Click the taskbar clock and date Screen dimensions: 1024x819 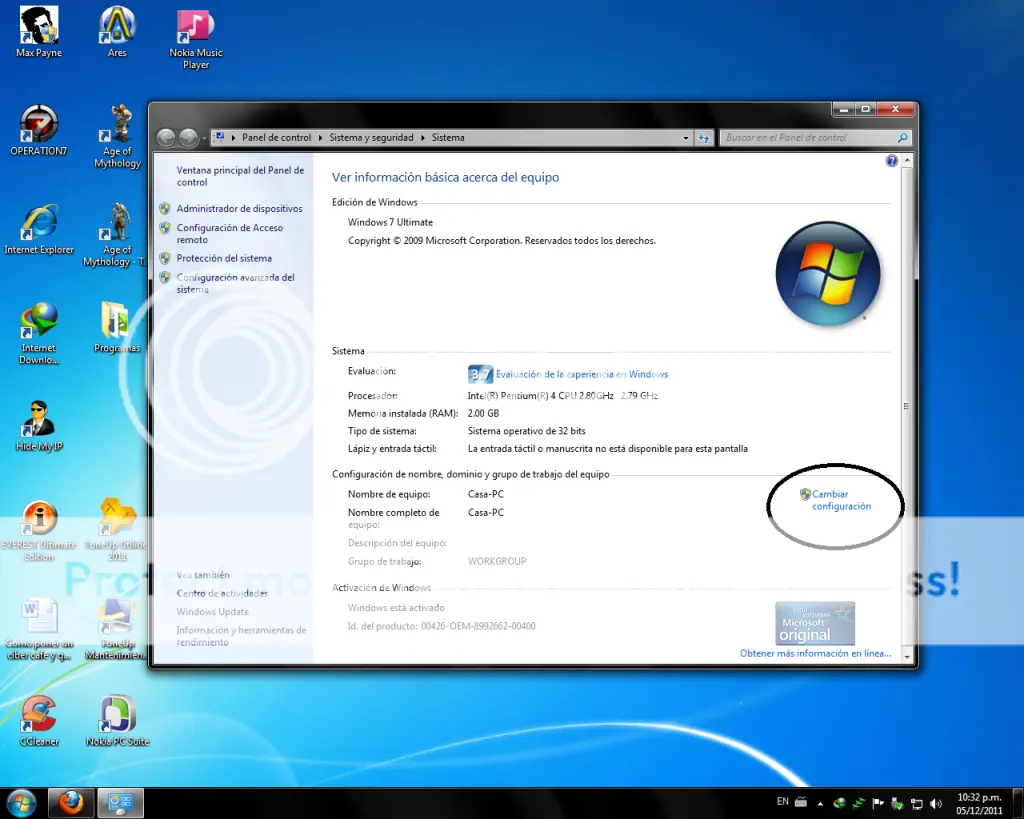coord(979,804)
